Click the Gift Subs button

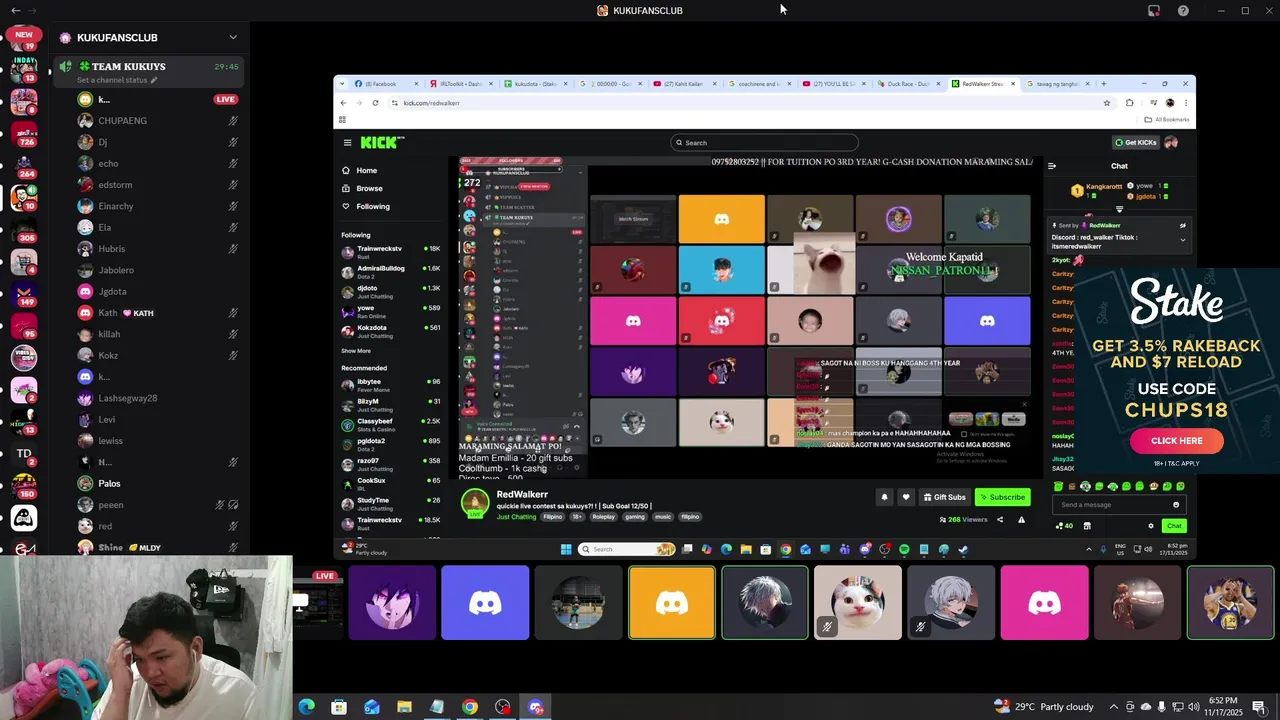tap(944, 497)
